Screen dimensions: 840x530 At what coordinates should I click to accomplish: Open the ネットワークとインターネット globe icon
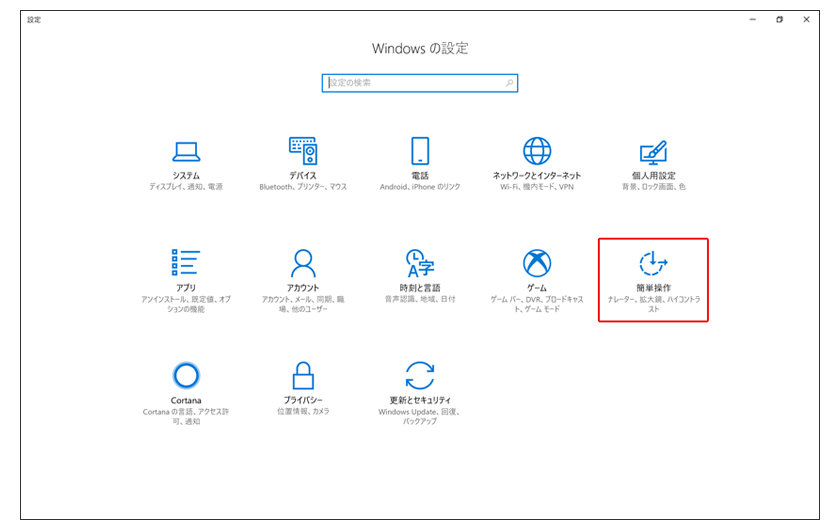coord(537,151)
